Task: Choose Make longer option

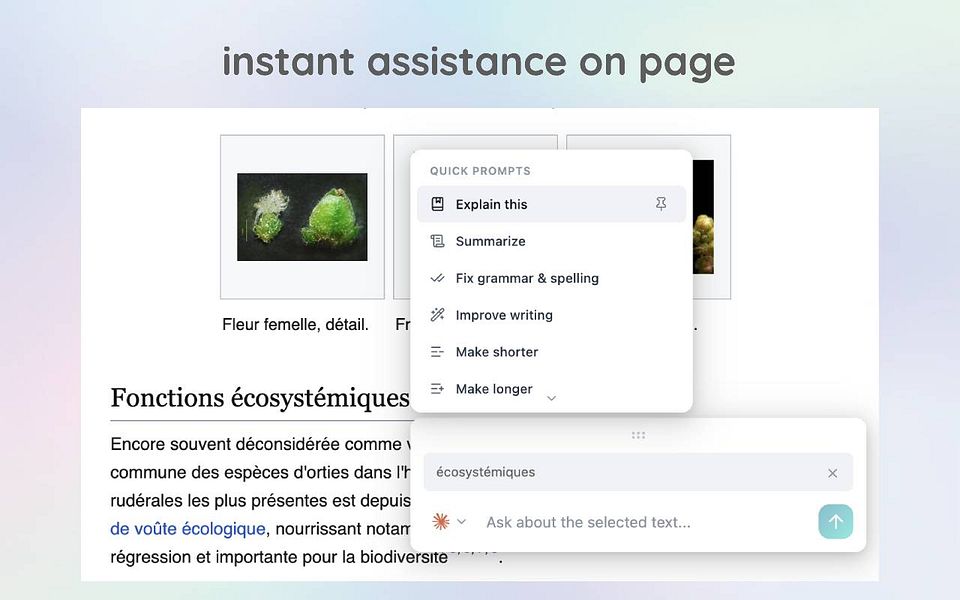Action: point(551,389)
